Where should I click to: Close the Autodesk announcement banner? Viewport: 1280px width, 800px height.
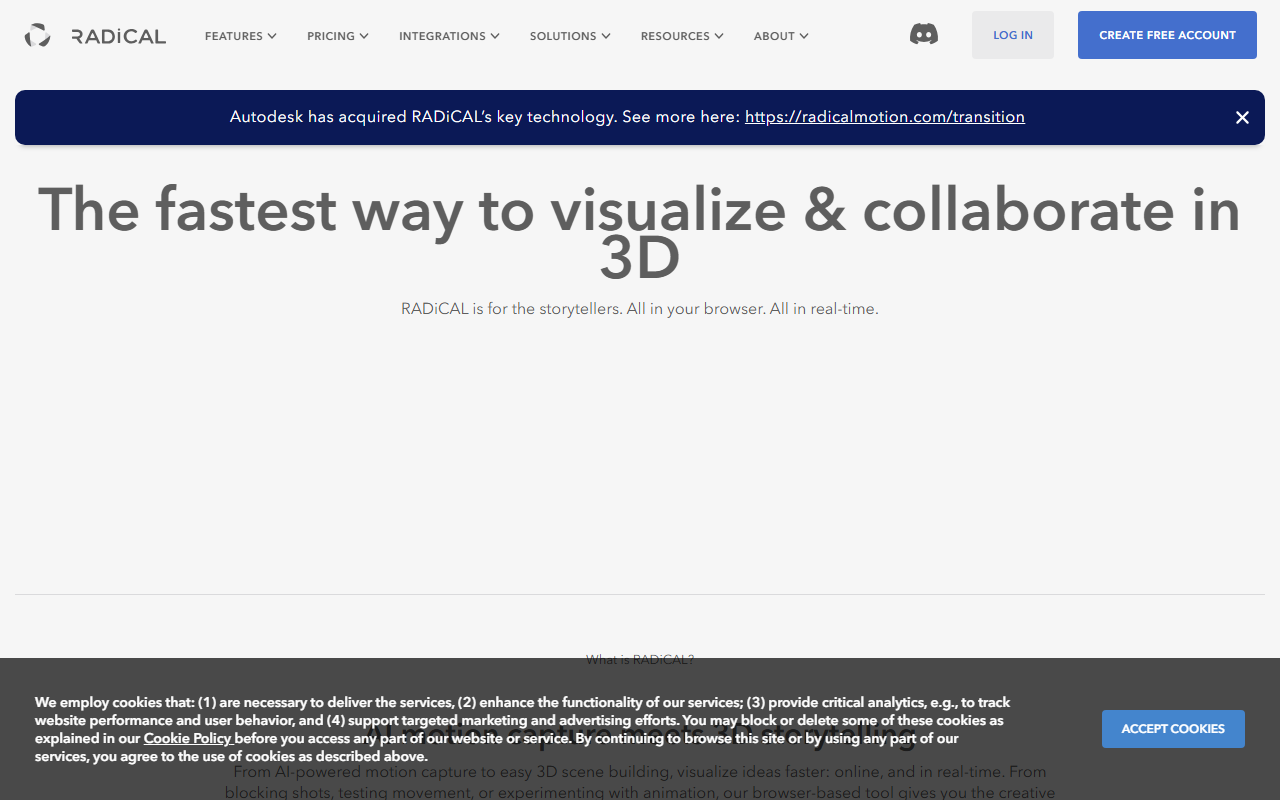(1242, 117)
